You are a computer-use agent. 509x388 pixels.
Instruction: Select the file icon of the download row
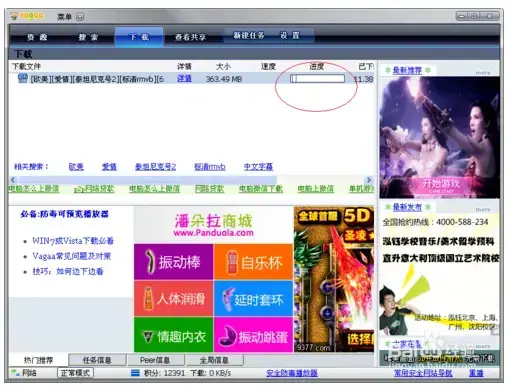pos(23,78)
